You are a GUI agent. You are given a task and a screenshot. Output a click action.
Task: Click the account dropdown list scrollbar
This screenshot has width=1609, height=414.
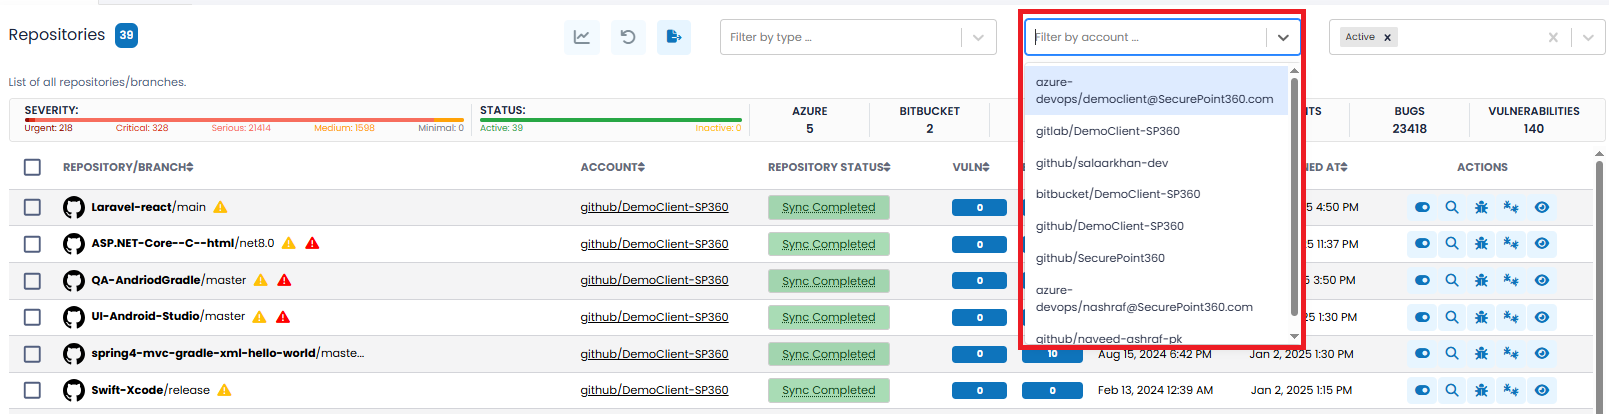pos(1294,195)
